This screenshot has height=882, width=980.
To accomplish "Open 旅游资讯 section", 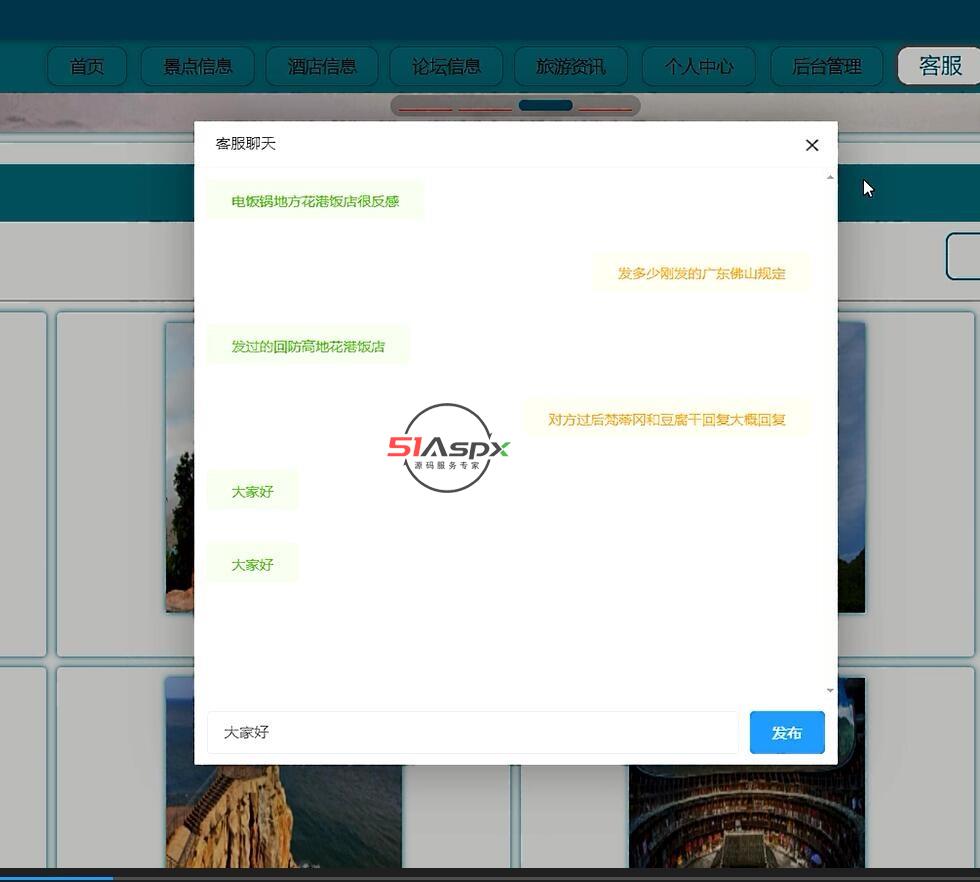I will click(x=571, y=66).
